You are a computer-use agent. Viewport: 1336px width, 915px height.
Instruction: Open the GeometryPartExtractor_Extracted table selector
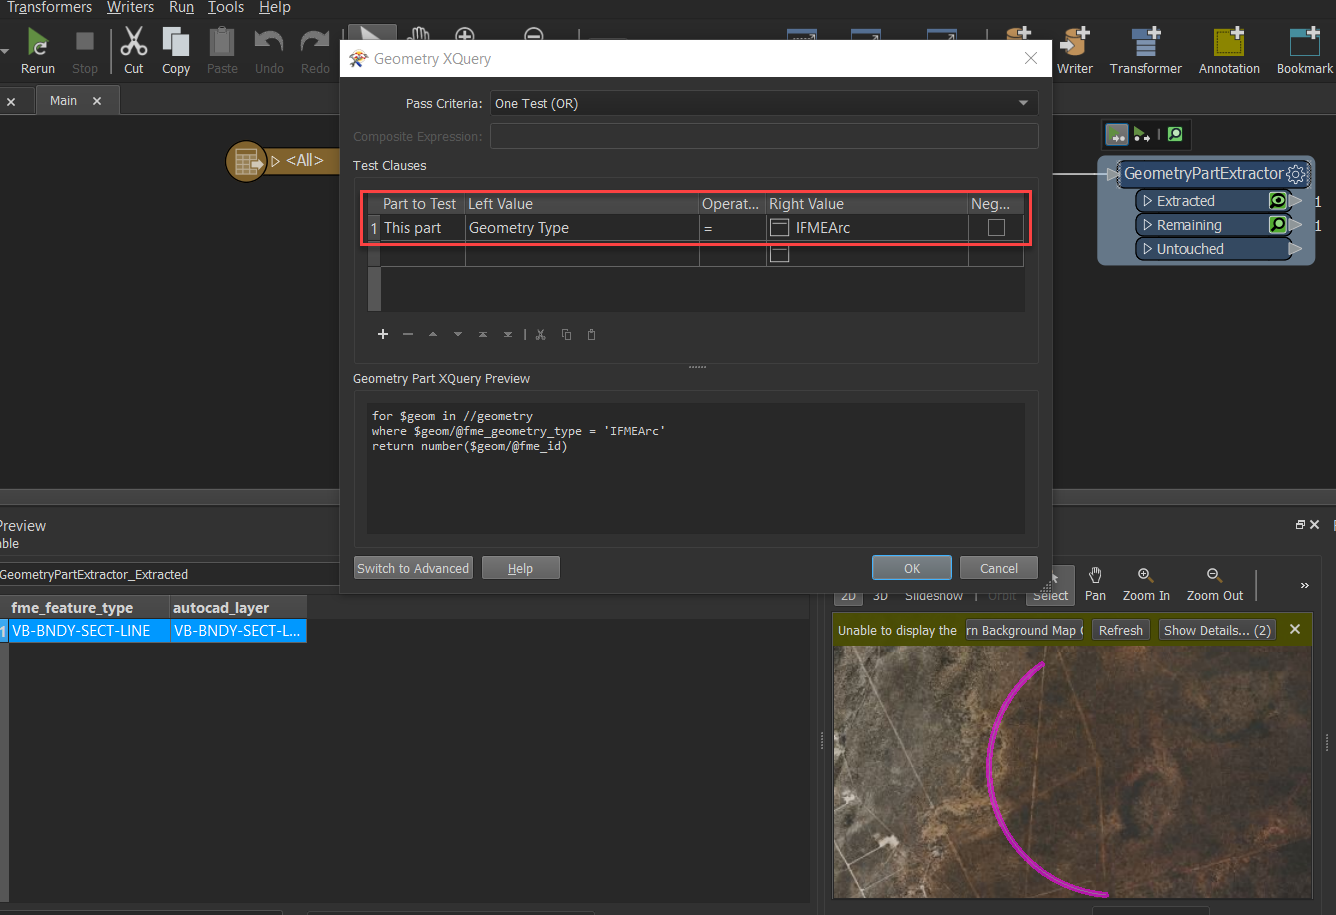(170, 574)
